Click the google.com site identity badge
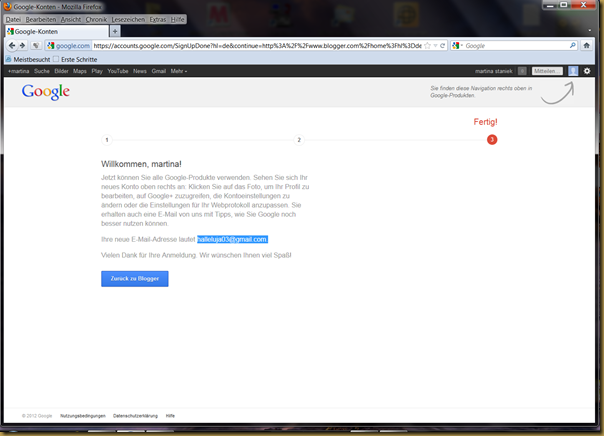604x436 pixels. [68, 45]
